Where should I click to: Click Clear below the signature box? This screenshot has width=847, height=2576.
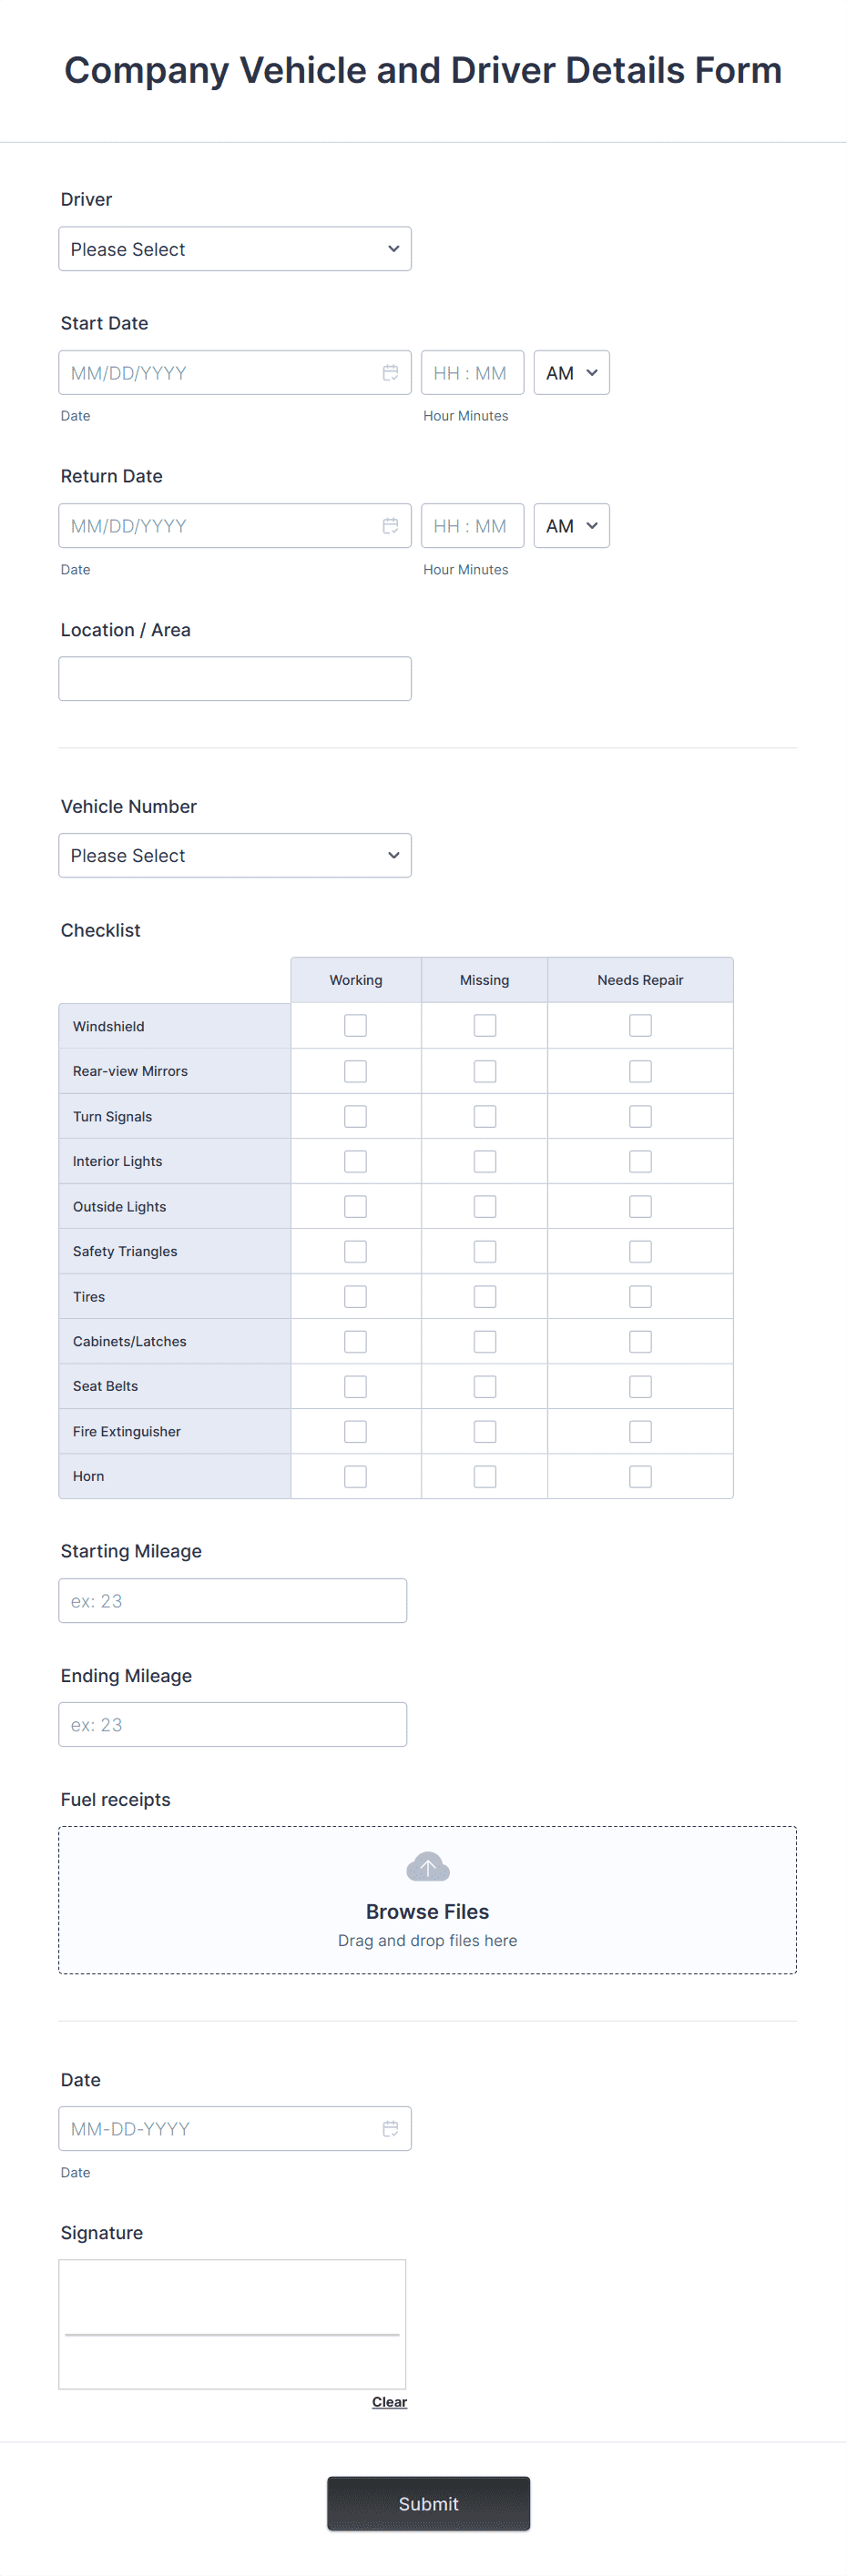pyautogui.click(x=389, y=2401)
